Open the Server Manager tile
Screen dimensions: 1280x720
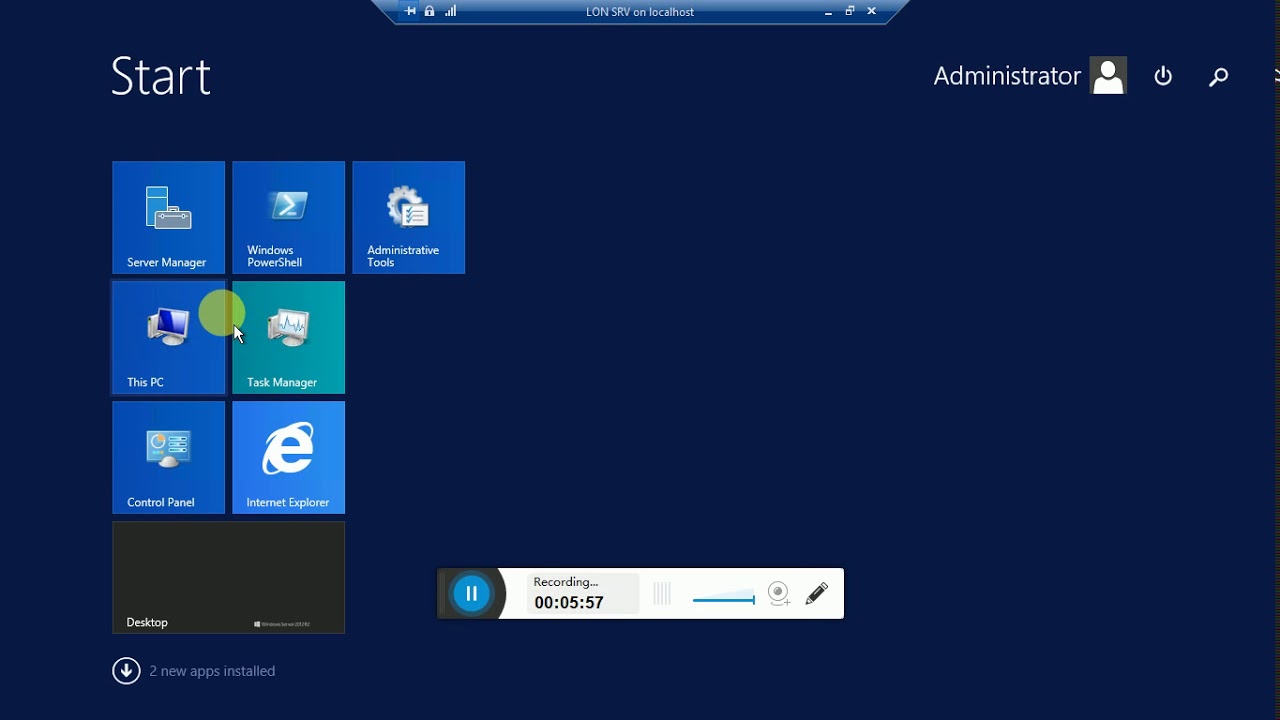pyautogui.click(x=168, y=217)
